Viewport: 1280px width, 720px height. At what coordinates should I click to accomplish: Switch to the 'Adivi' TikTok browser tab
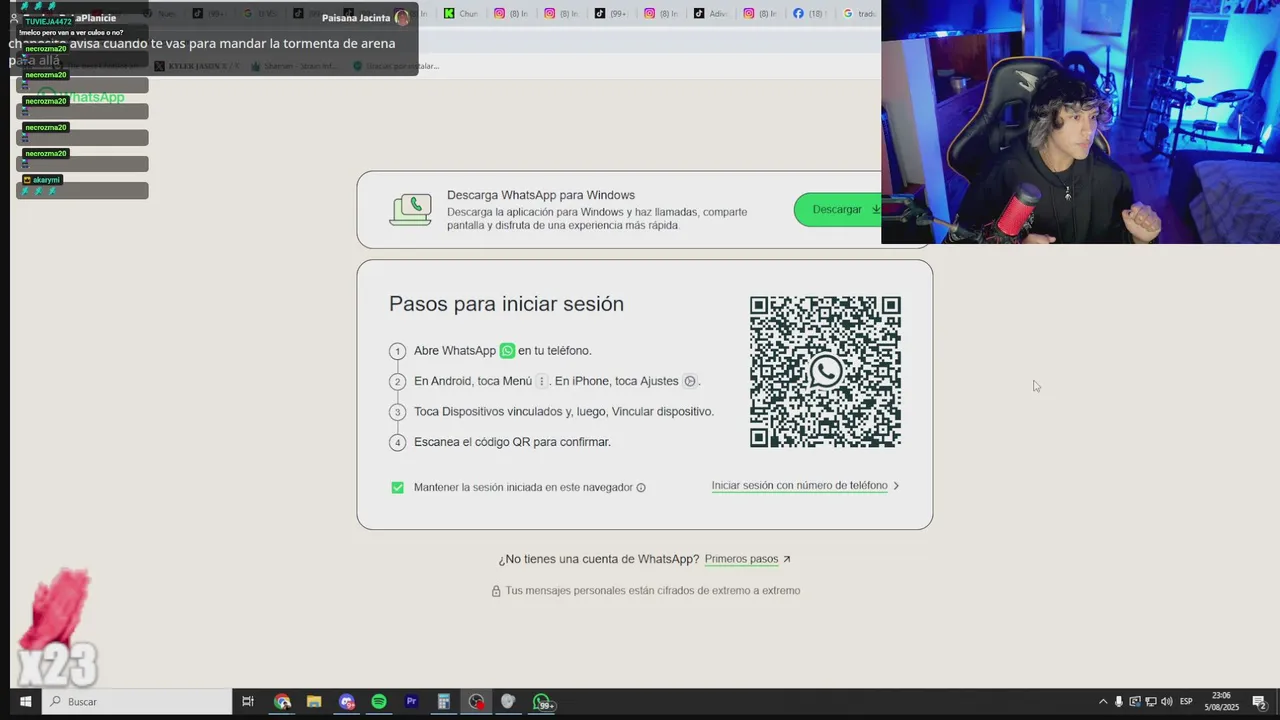pos(712,14)
